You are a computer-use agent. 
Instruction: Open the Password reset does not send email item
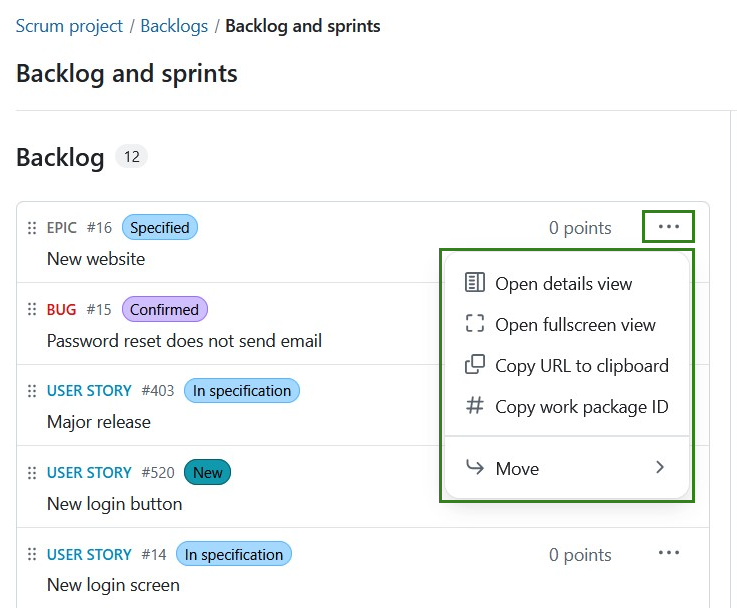184,341
